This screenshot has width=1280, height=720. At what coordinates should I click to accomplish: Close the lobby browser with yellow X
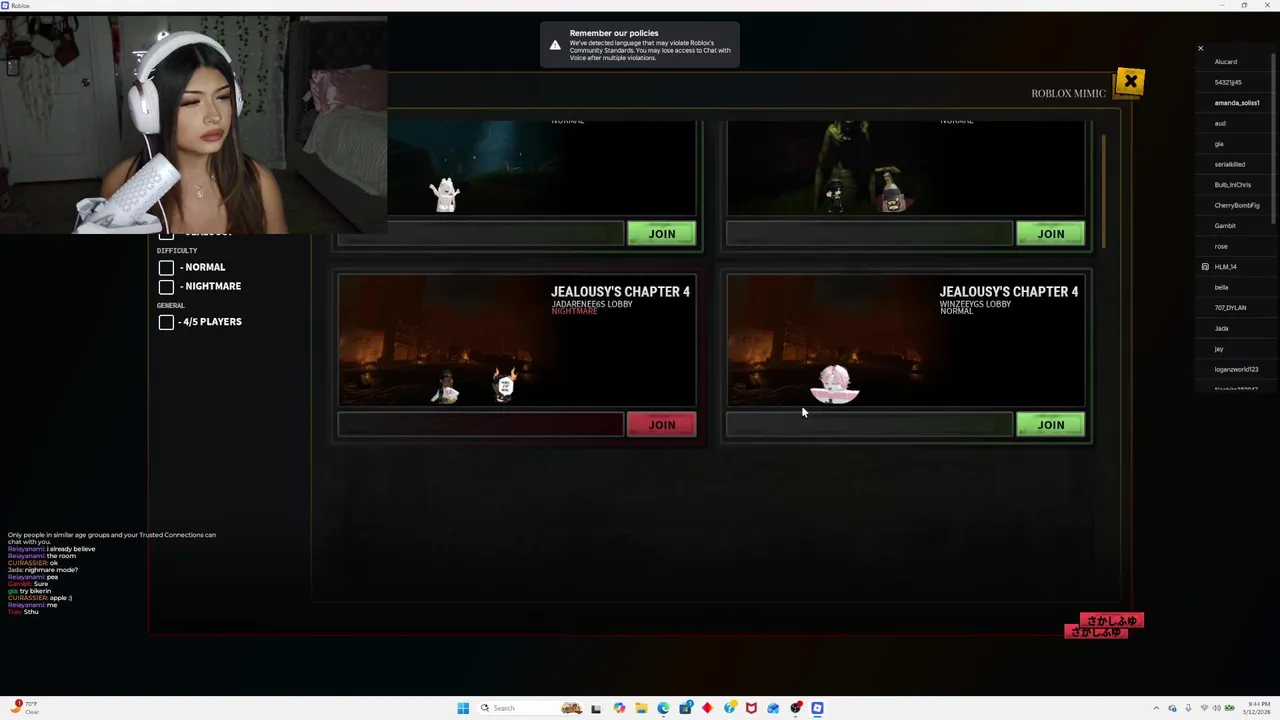pyautogui.click(x=1130, y=82)
